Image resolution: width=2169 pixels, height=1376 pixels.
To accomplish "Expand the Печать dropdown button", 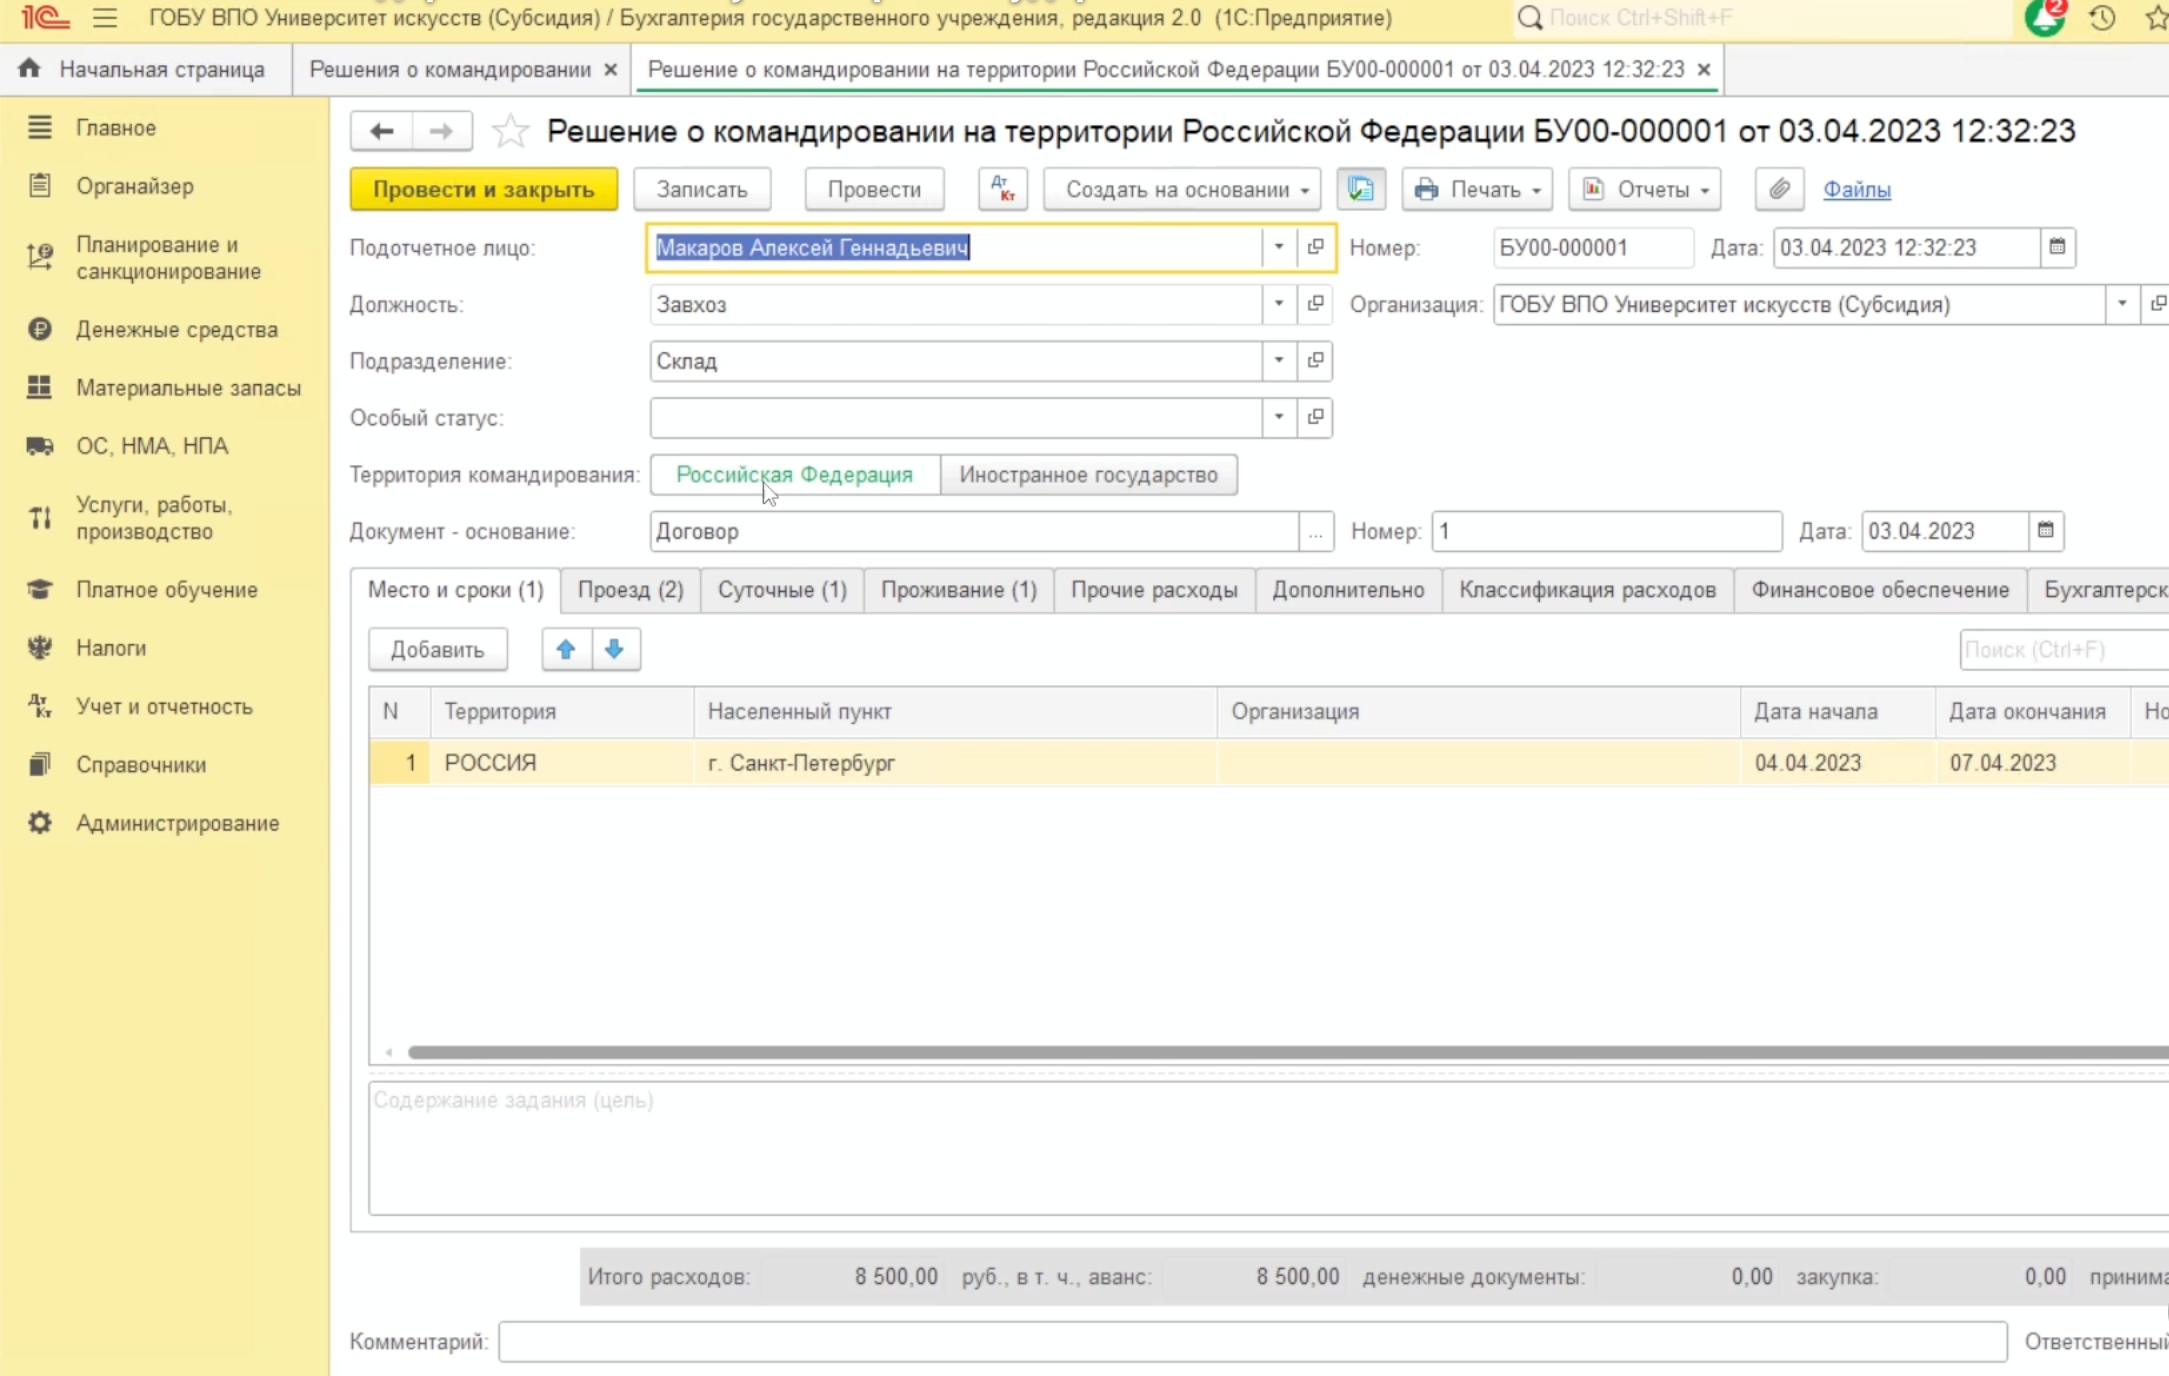I will point(1477,189).
